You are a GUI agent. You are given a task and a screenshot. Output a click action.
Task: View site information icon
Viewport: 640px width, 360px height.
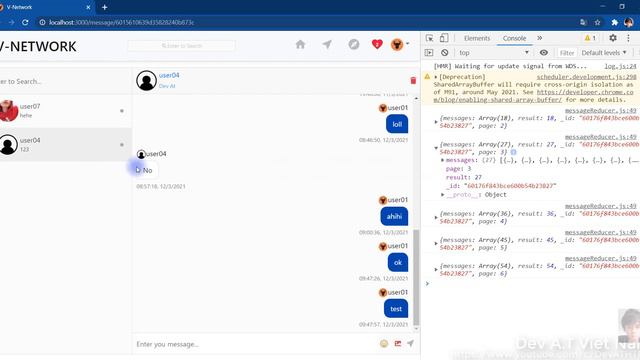tap(42, 22)
